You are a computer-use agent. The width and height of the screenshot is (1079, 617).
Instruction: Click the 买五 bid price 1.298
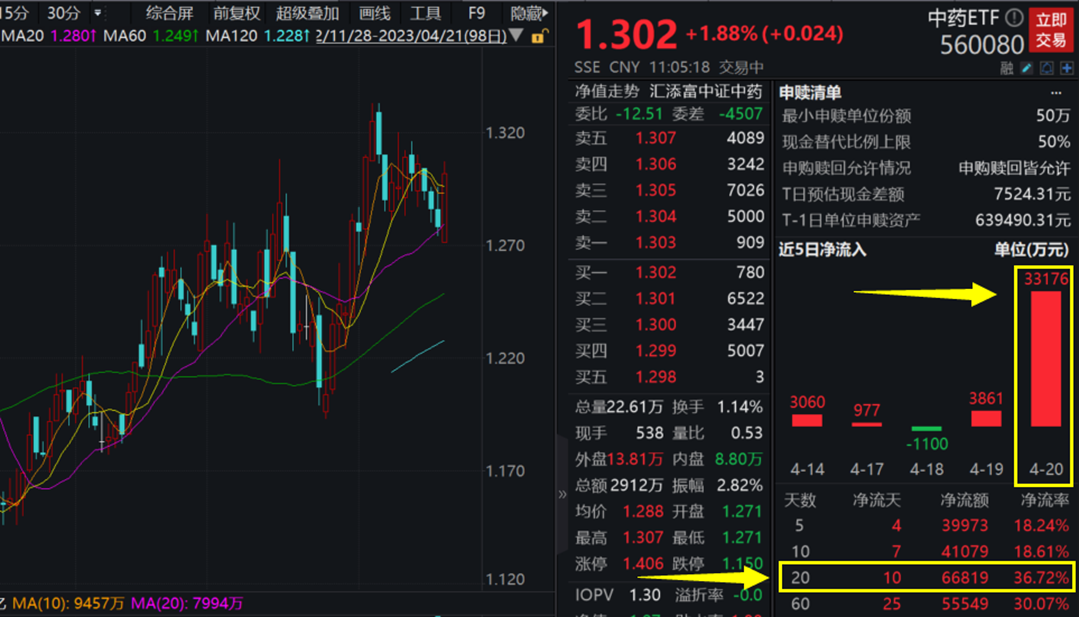655,377
